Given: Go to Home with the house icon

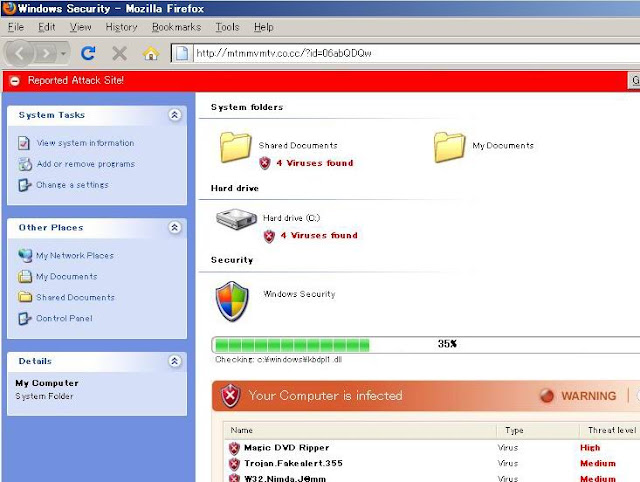Looking at the screenshot, I should [151, 53].
